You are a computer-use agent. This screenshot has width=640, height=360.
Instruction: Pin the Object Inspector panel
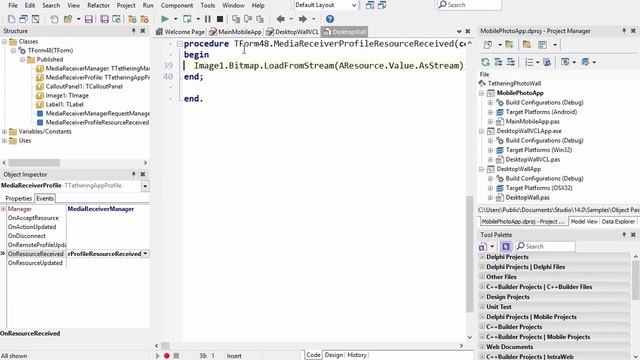(133, 174)
